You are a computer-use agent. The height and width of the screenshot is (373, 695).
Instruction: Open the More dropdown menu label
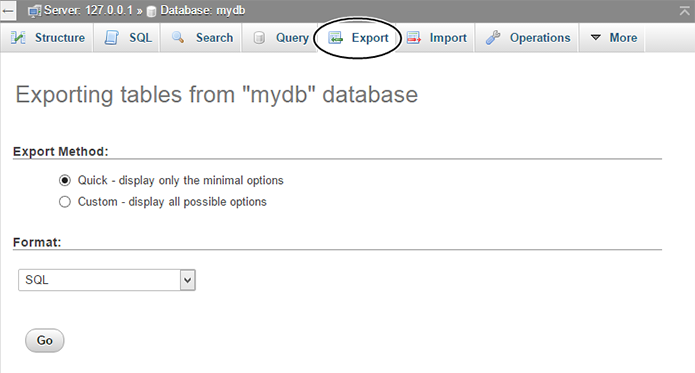click(623, 38)
